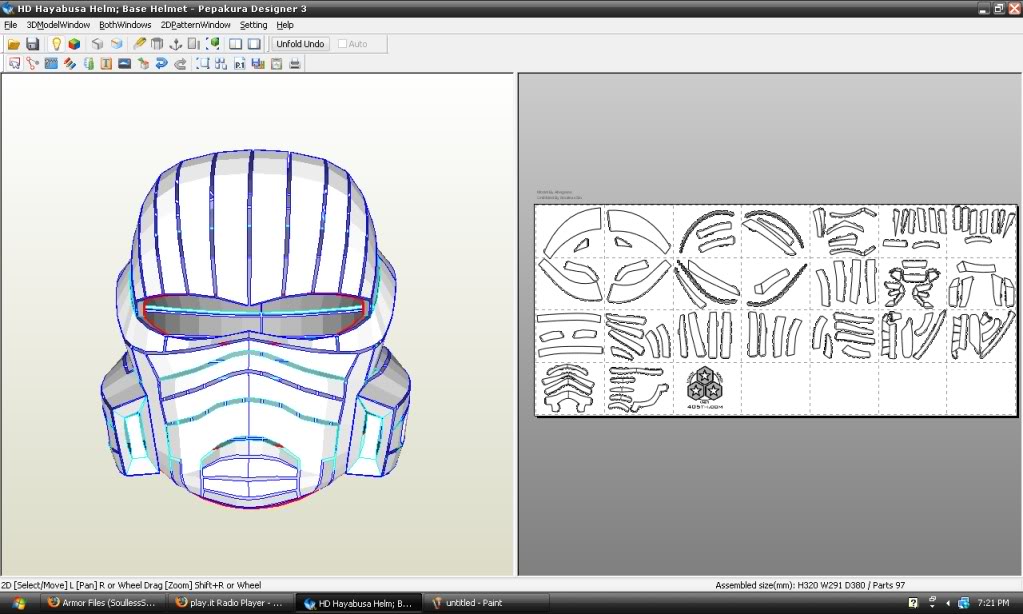Select the Select/Move parts tool icon
Image resolution: width=1023 pixels, height=614 pixels.
14,63
